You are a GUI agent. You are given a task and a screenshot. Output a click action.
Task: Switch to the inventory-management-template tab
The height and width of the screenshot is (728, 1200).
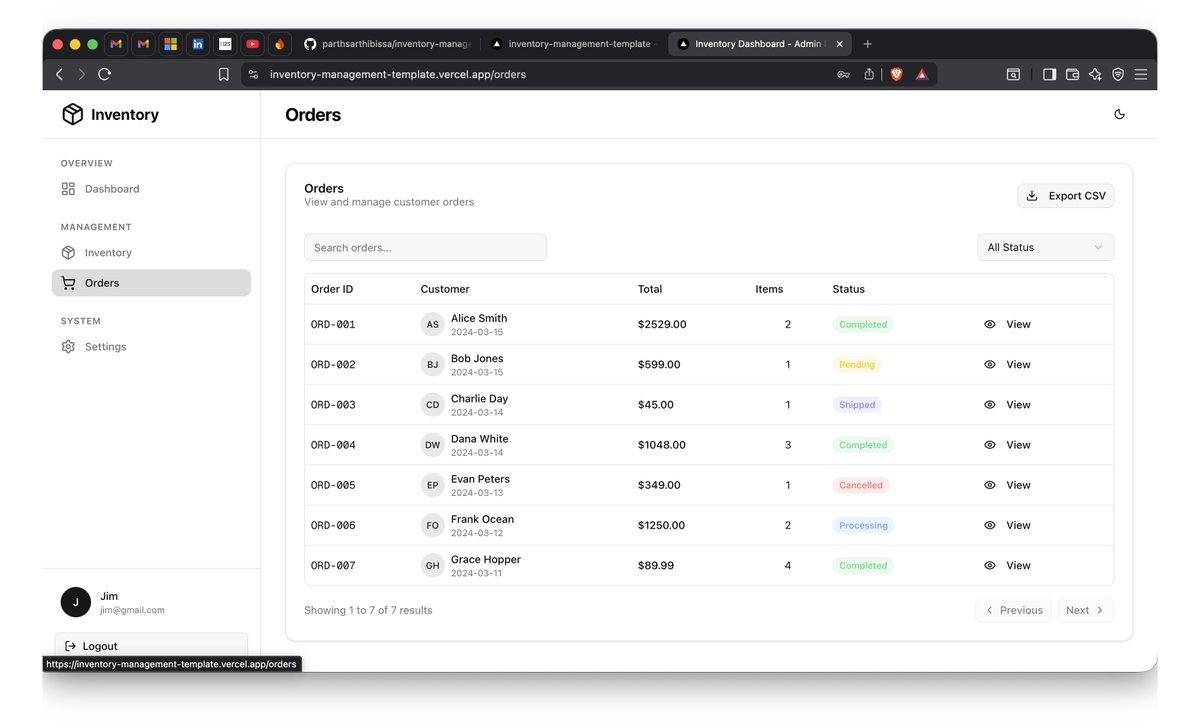tap(570, 44)
